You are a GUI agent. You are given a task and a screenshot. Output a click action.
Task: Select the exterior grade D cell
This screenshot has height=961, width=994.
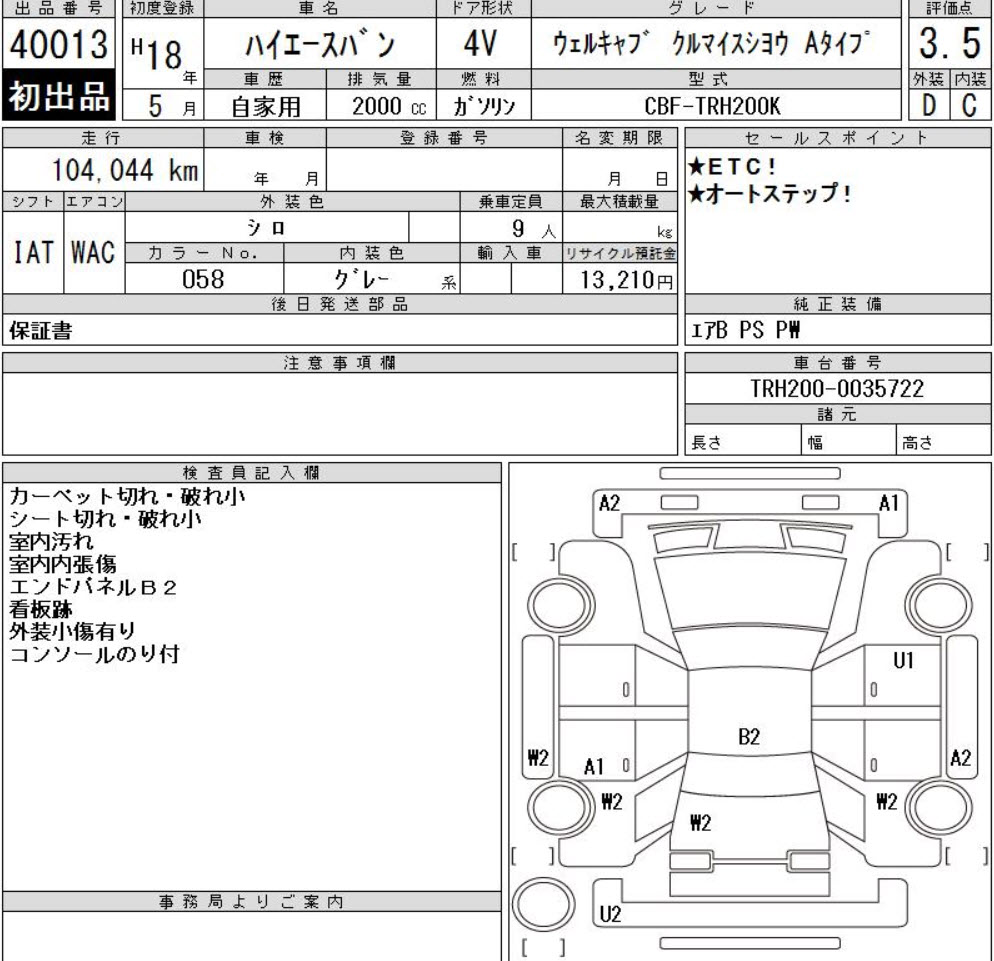pos(926,103)
